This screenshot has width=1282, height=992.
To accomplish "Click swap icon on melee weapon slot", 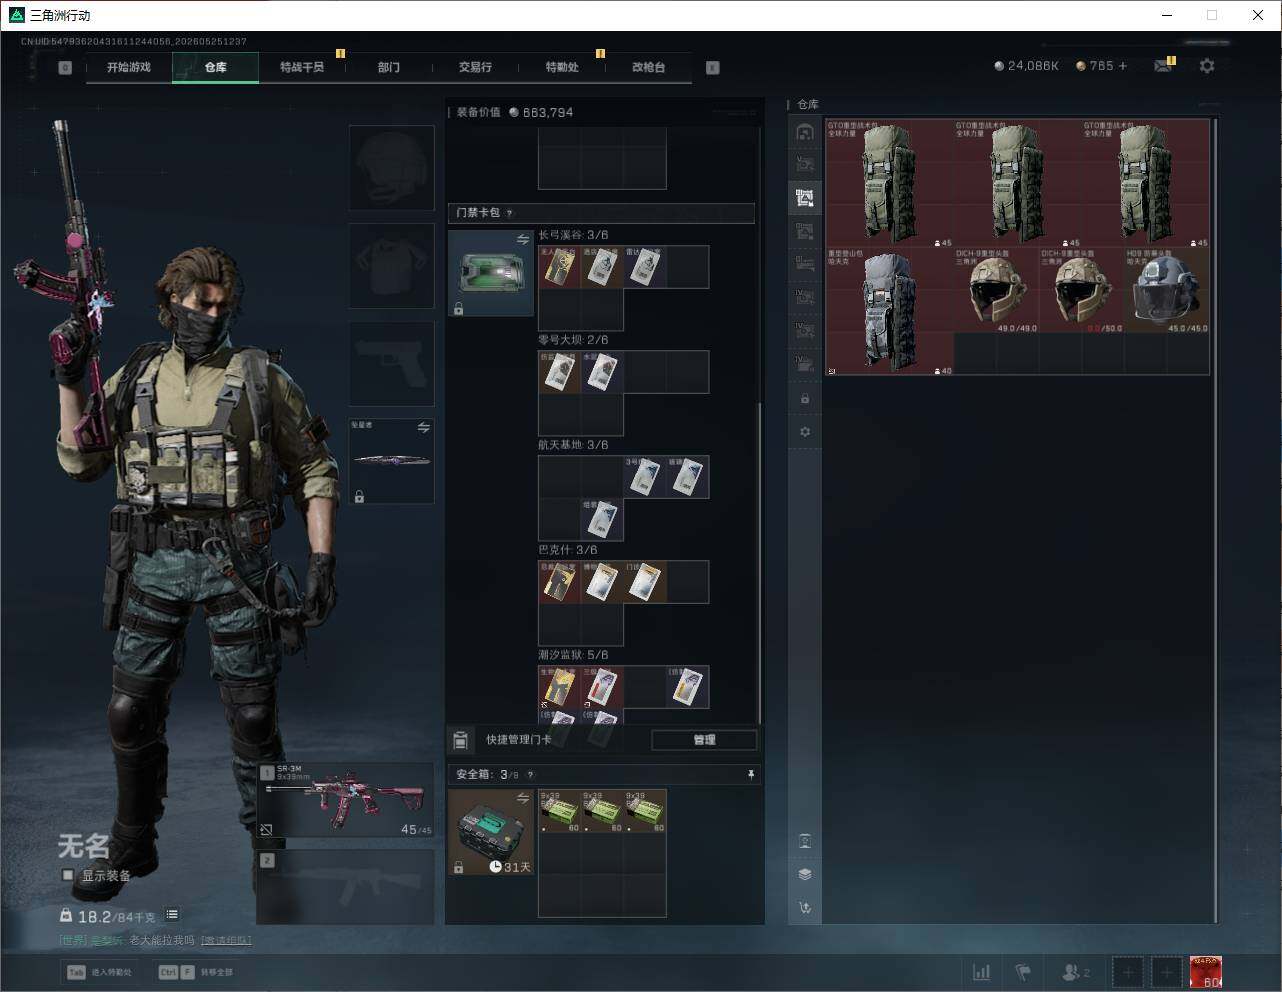I will [x=424, y=428].
